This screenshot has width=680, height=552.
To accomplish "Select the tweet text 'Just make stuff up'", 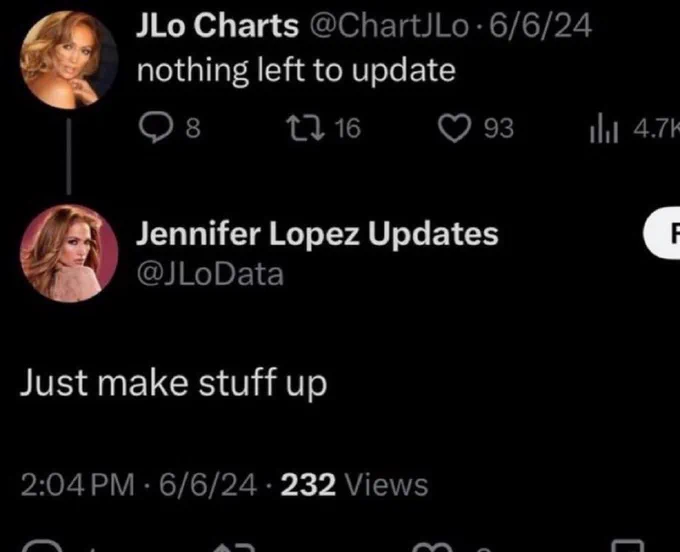I will tap(173, 383).
